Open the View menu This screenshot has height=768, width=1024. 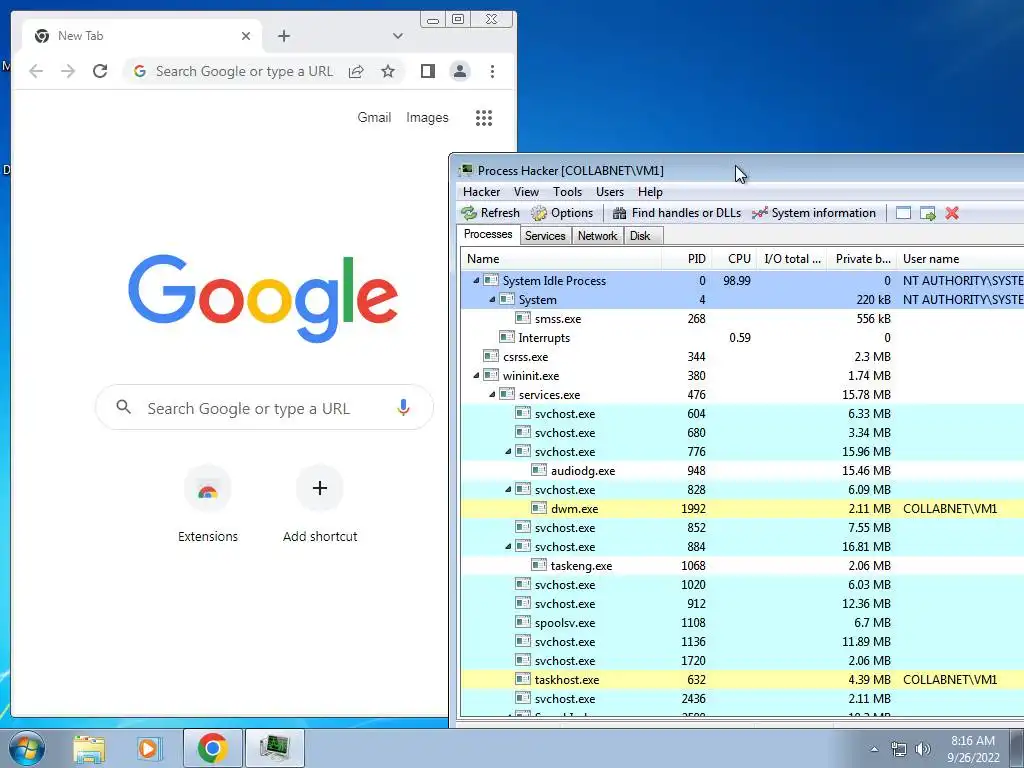coord(526,192)
